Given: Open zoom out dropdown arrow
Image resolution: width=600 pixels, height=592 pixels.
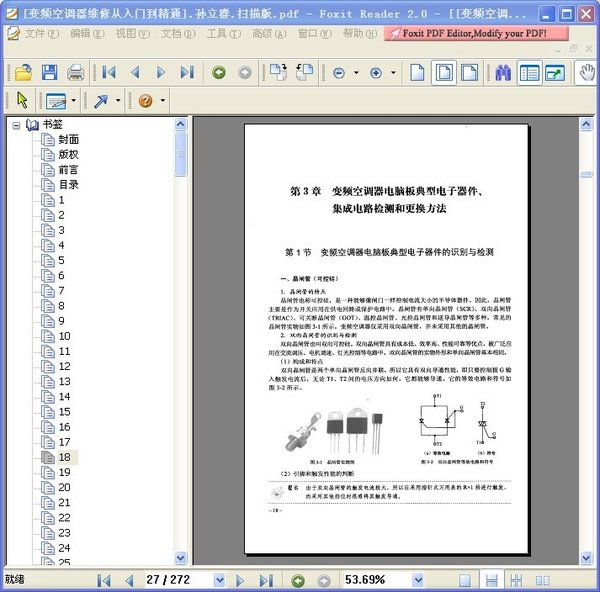Looking at the screenshot, I should pyautogui.click(x=356, y=73).
